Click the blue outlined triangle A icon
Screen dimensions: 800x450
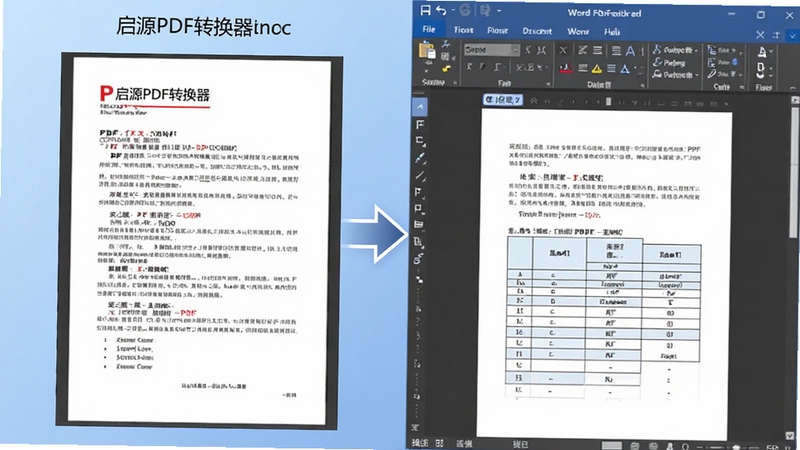pyautogui.click(x=625, y=69)
